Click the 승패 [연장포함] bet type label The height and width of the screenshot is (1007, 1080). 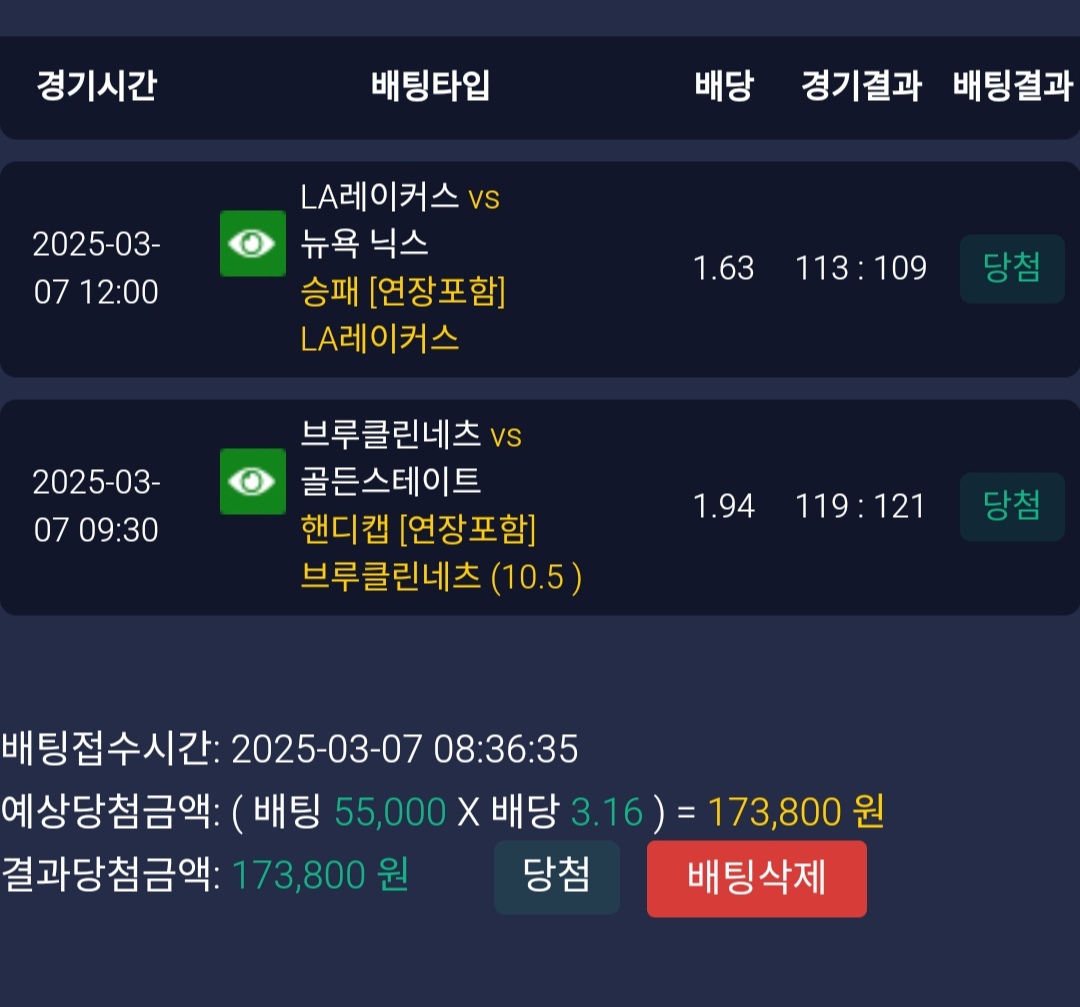(403, 291)
